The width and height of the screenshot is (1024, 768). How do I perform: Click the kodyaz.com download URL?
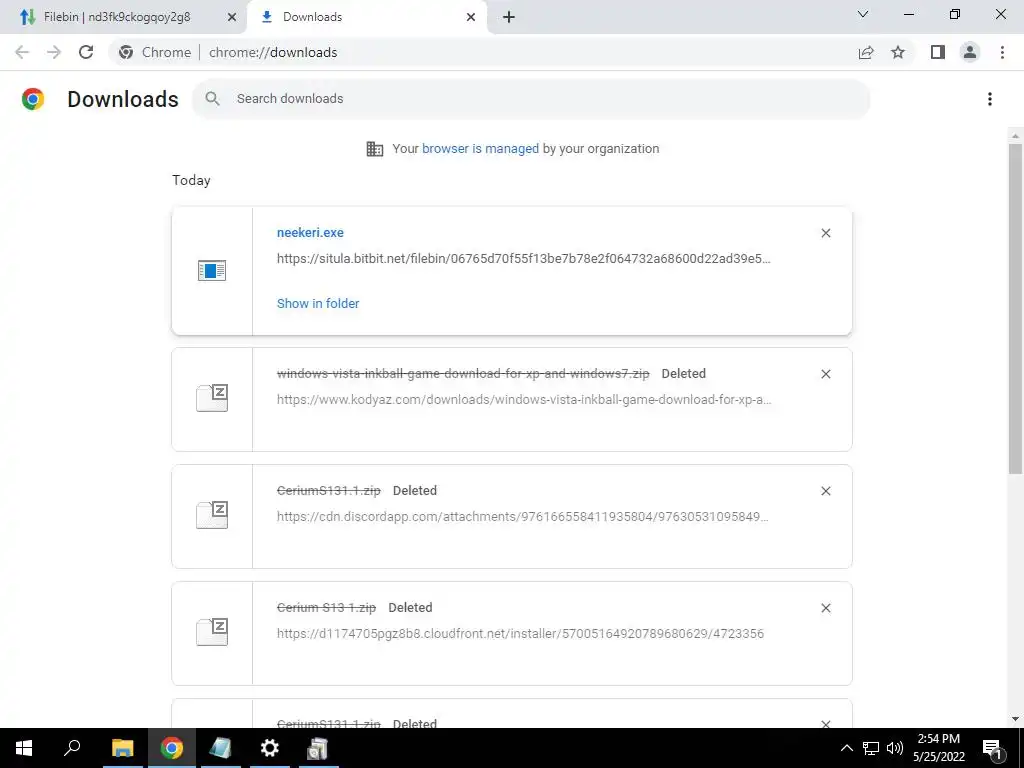point(524,400)
